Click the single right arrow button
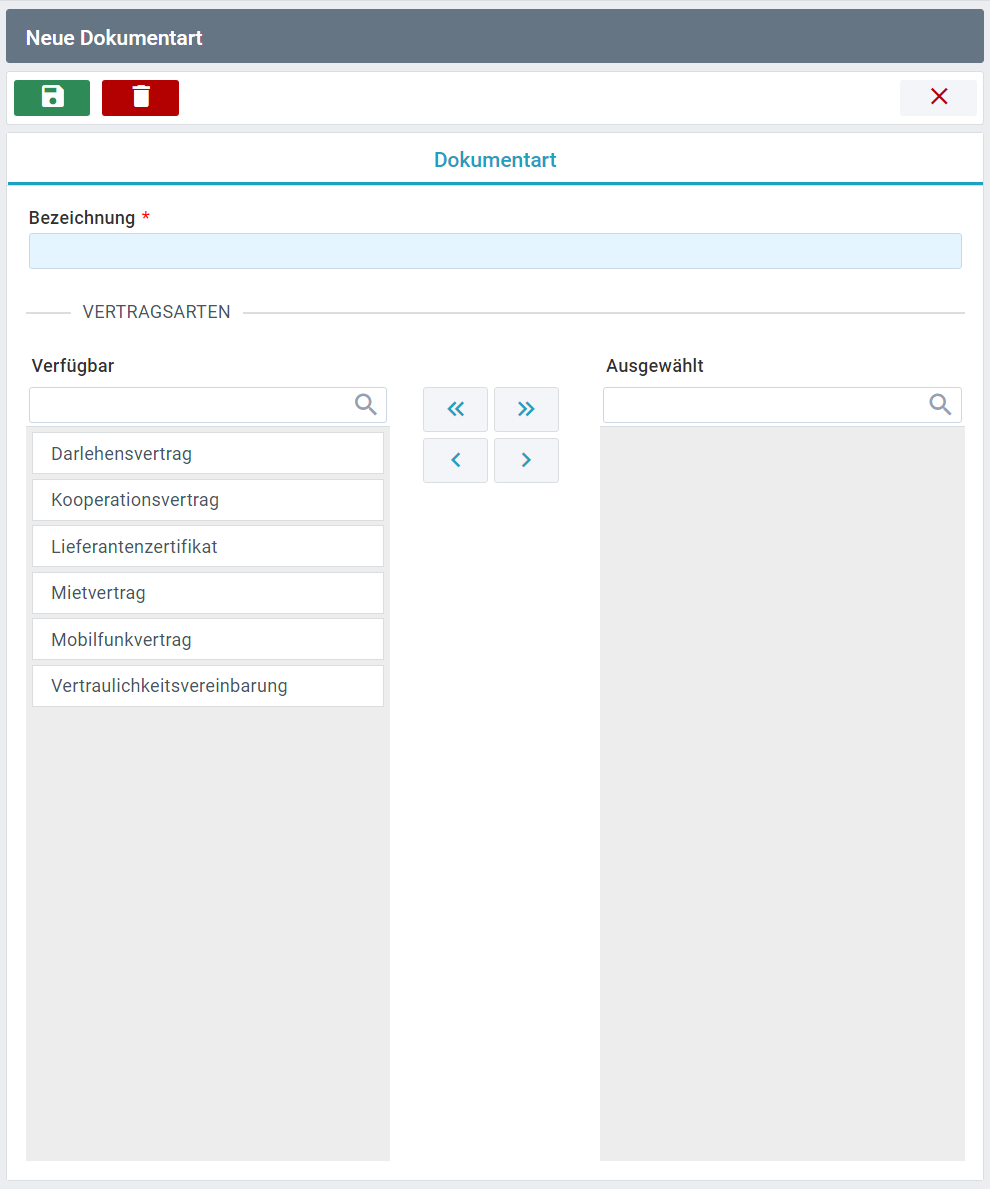990x1189 pixels. pyautogui.click(x=526, y=460)
